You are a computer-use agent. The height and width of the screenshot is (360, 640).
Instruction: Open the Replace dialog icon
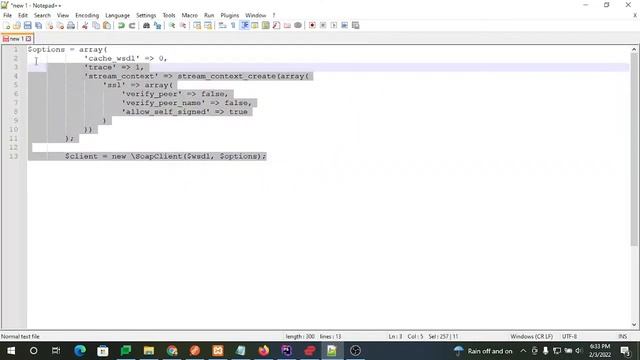click(157, 25)
